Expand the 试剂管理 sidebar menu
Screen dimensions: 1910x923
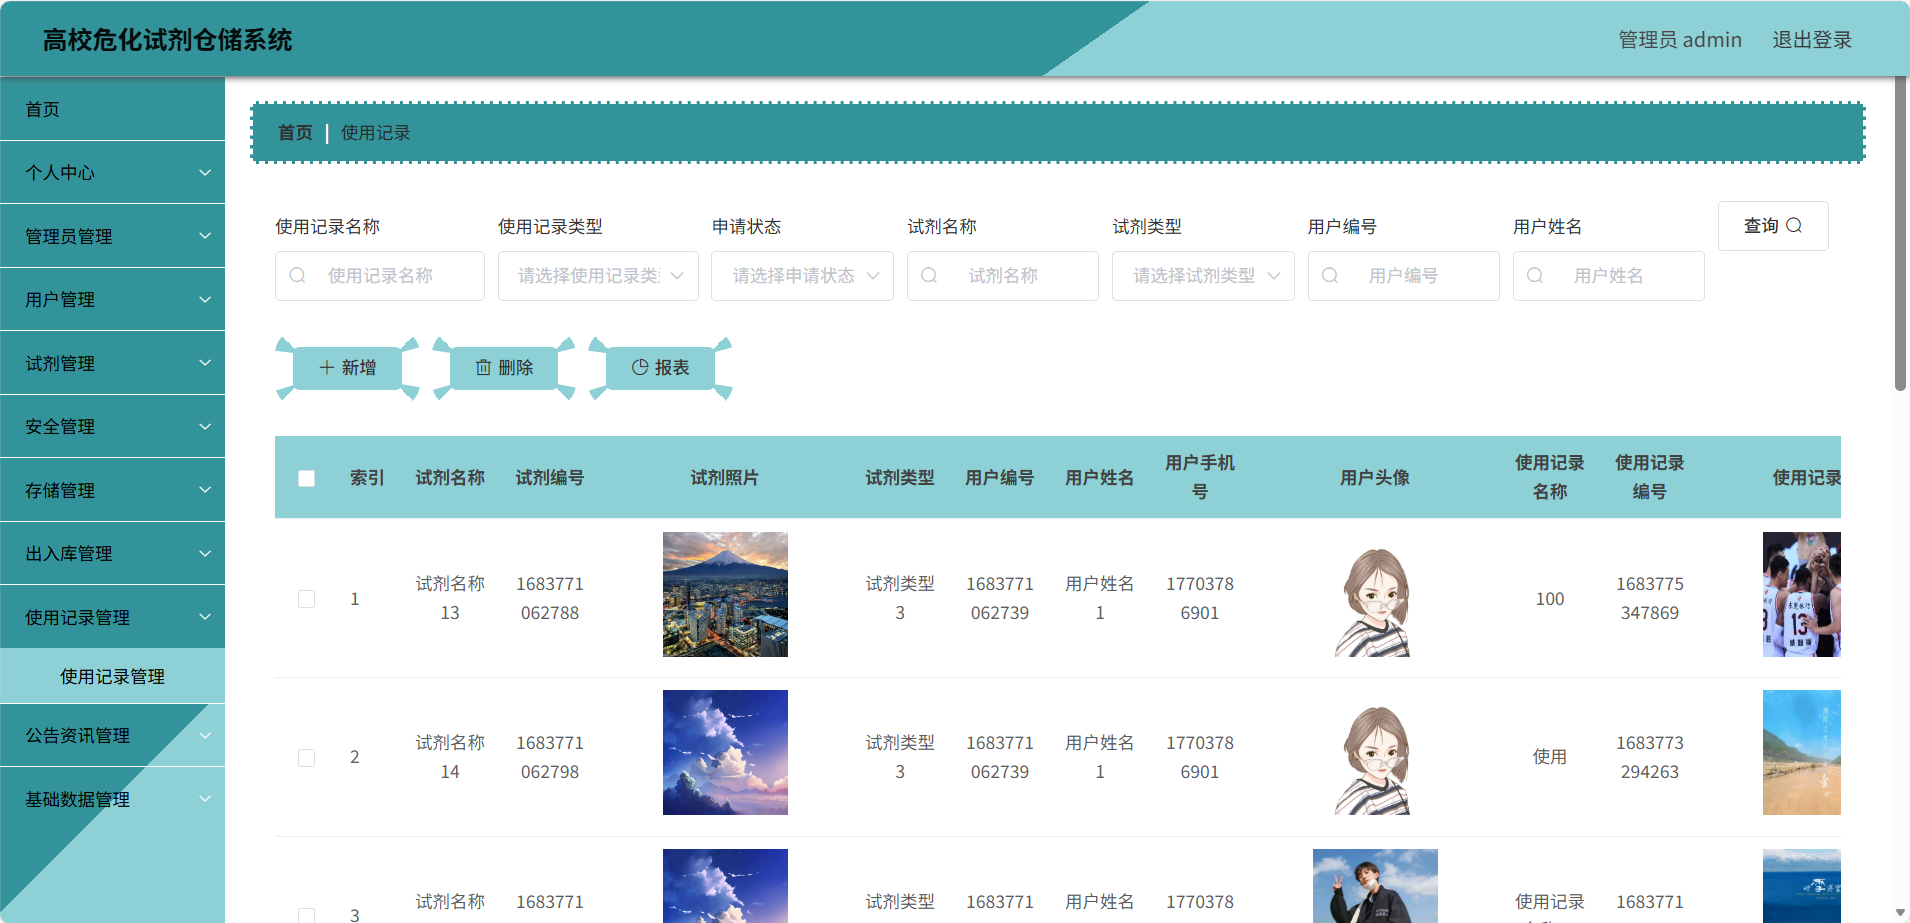[x=112, y=363]
